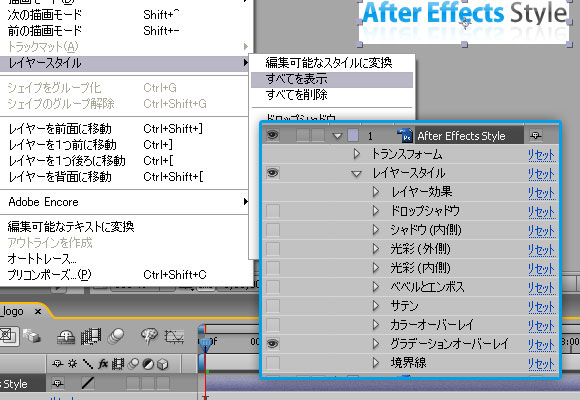Click the blue current-time indicator marker
This screenshot has height=400, width=580.
(205, 345)
